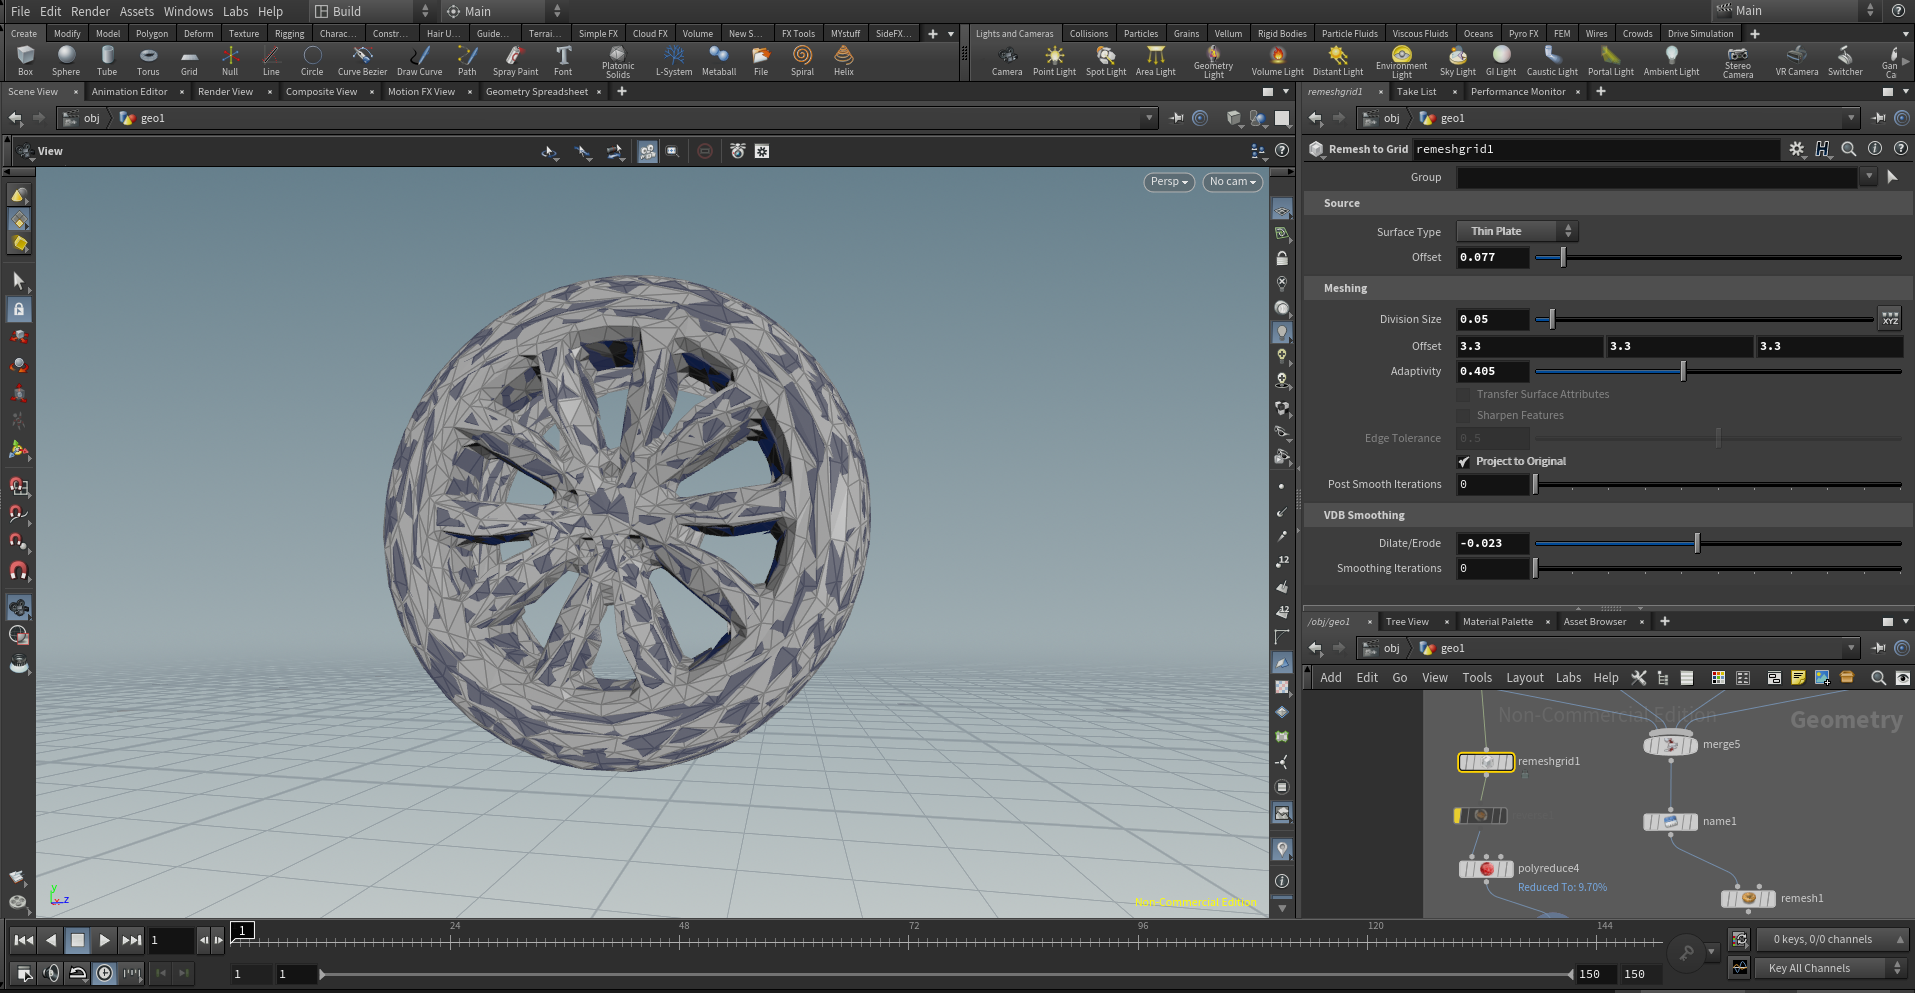The height and width of the screenshot is (993, 1915).
Task: Click obj path button in viewport
Action: click(82, 118)
